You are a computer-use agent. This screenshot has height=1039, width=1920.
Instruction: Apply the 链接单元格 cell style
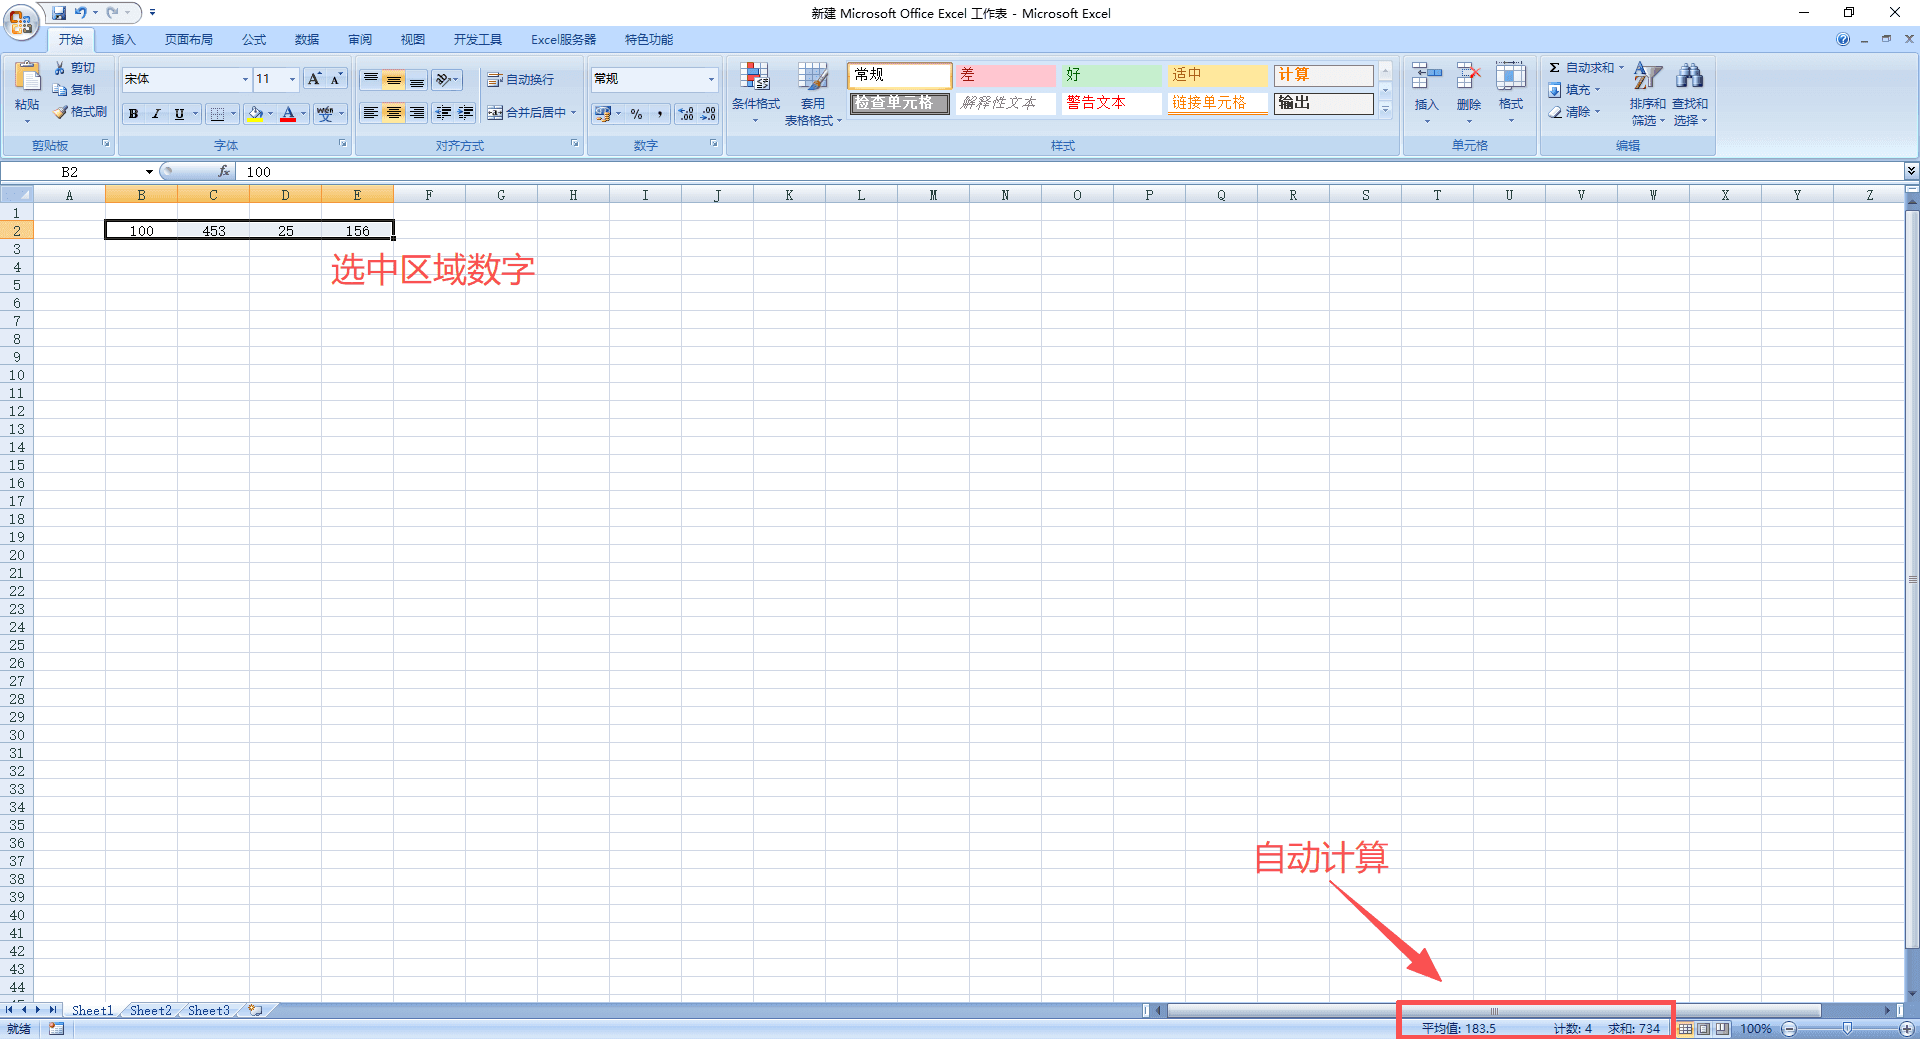[1217, 103]
